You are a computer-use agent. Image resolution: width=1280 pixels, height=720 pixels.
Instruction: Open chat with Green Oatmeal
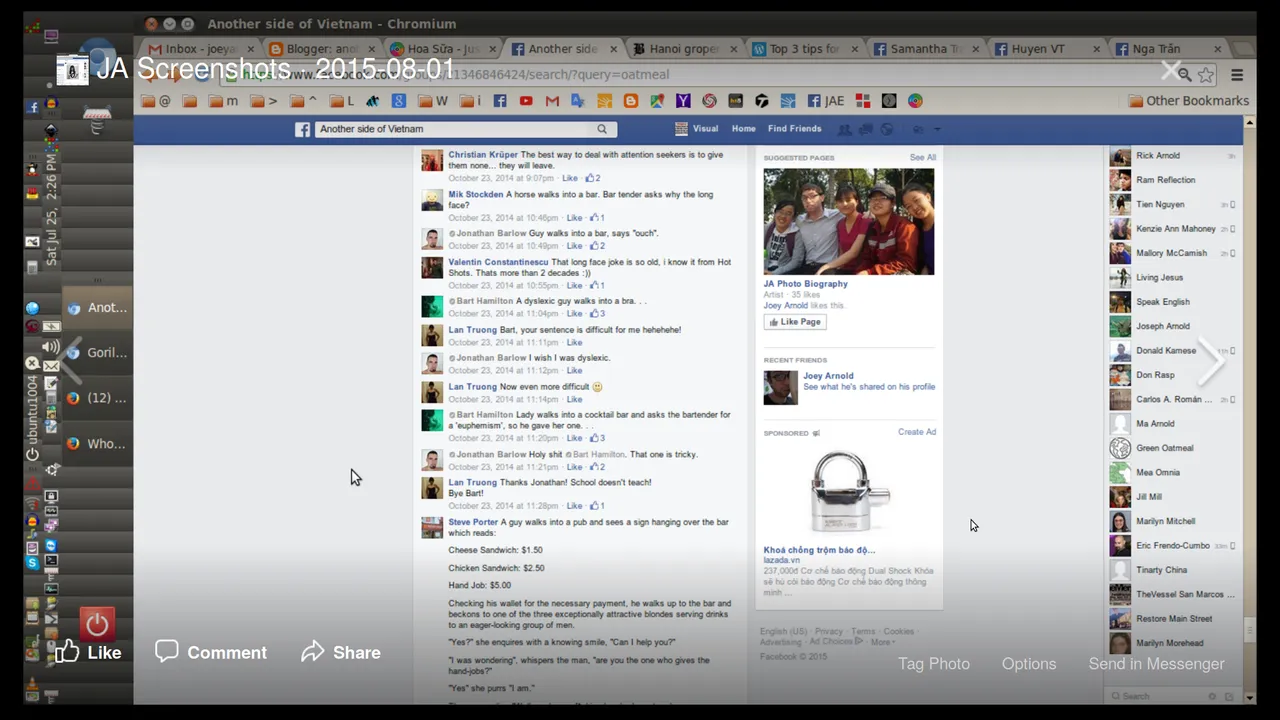click(x=1173, y=448)
